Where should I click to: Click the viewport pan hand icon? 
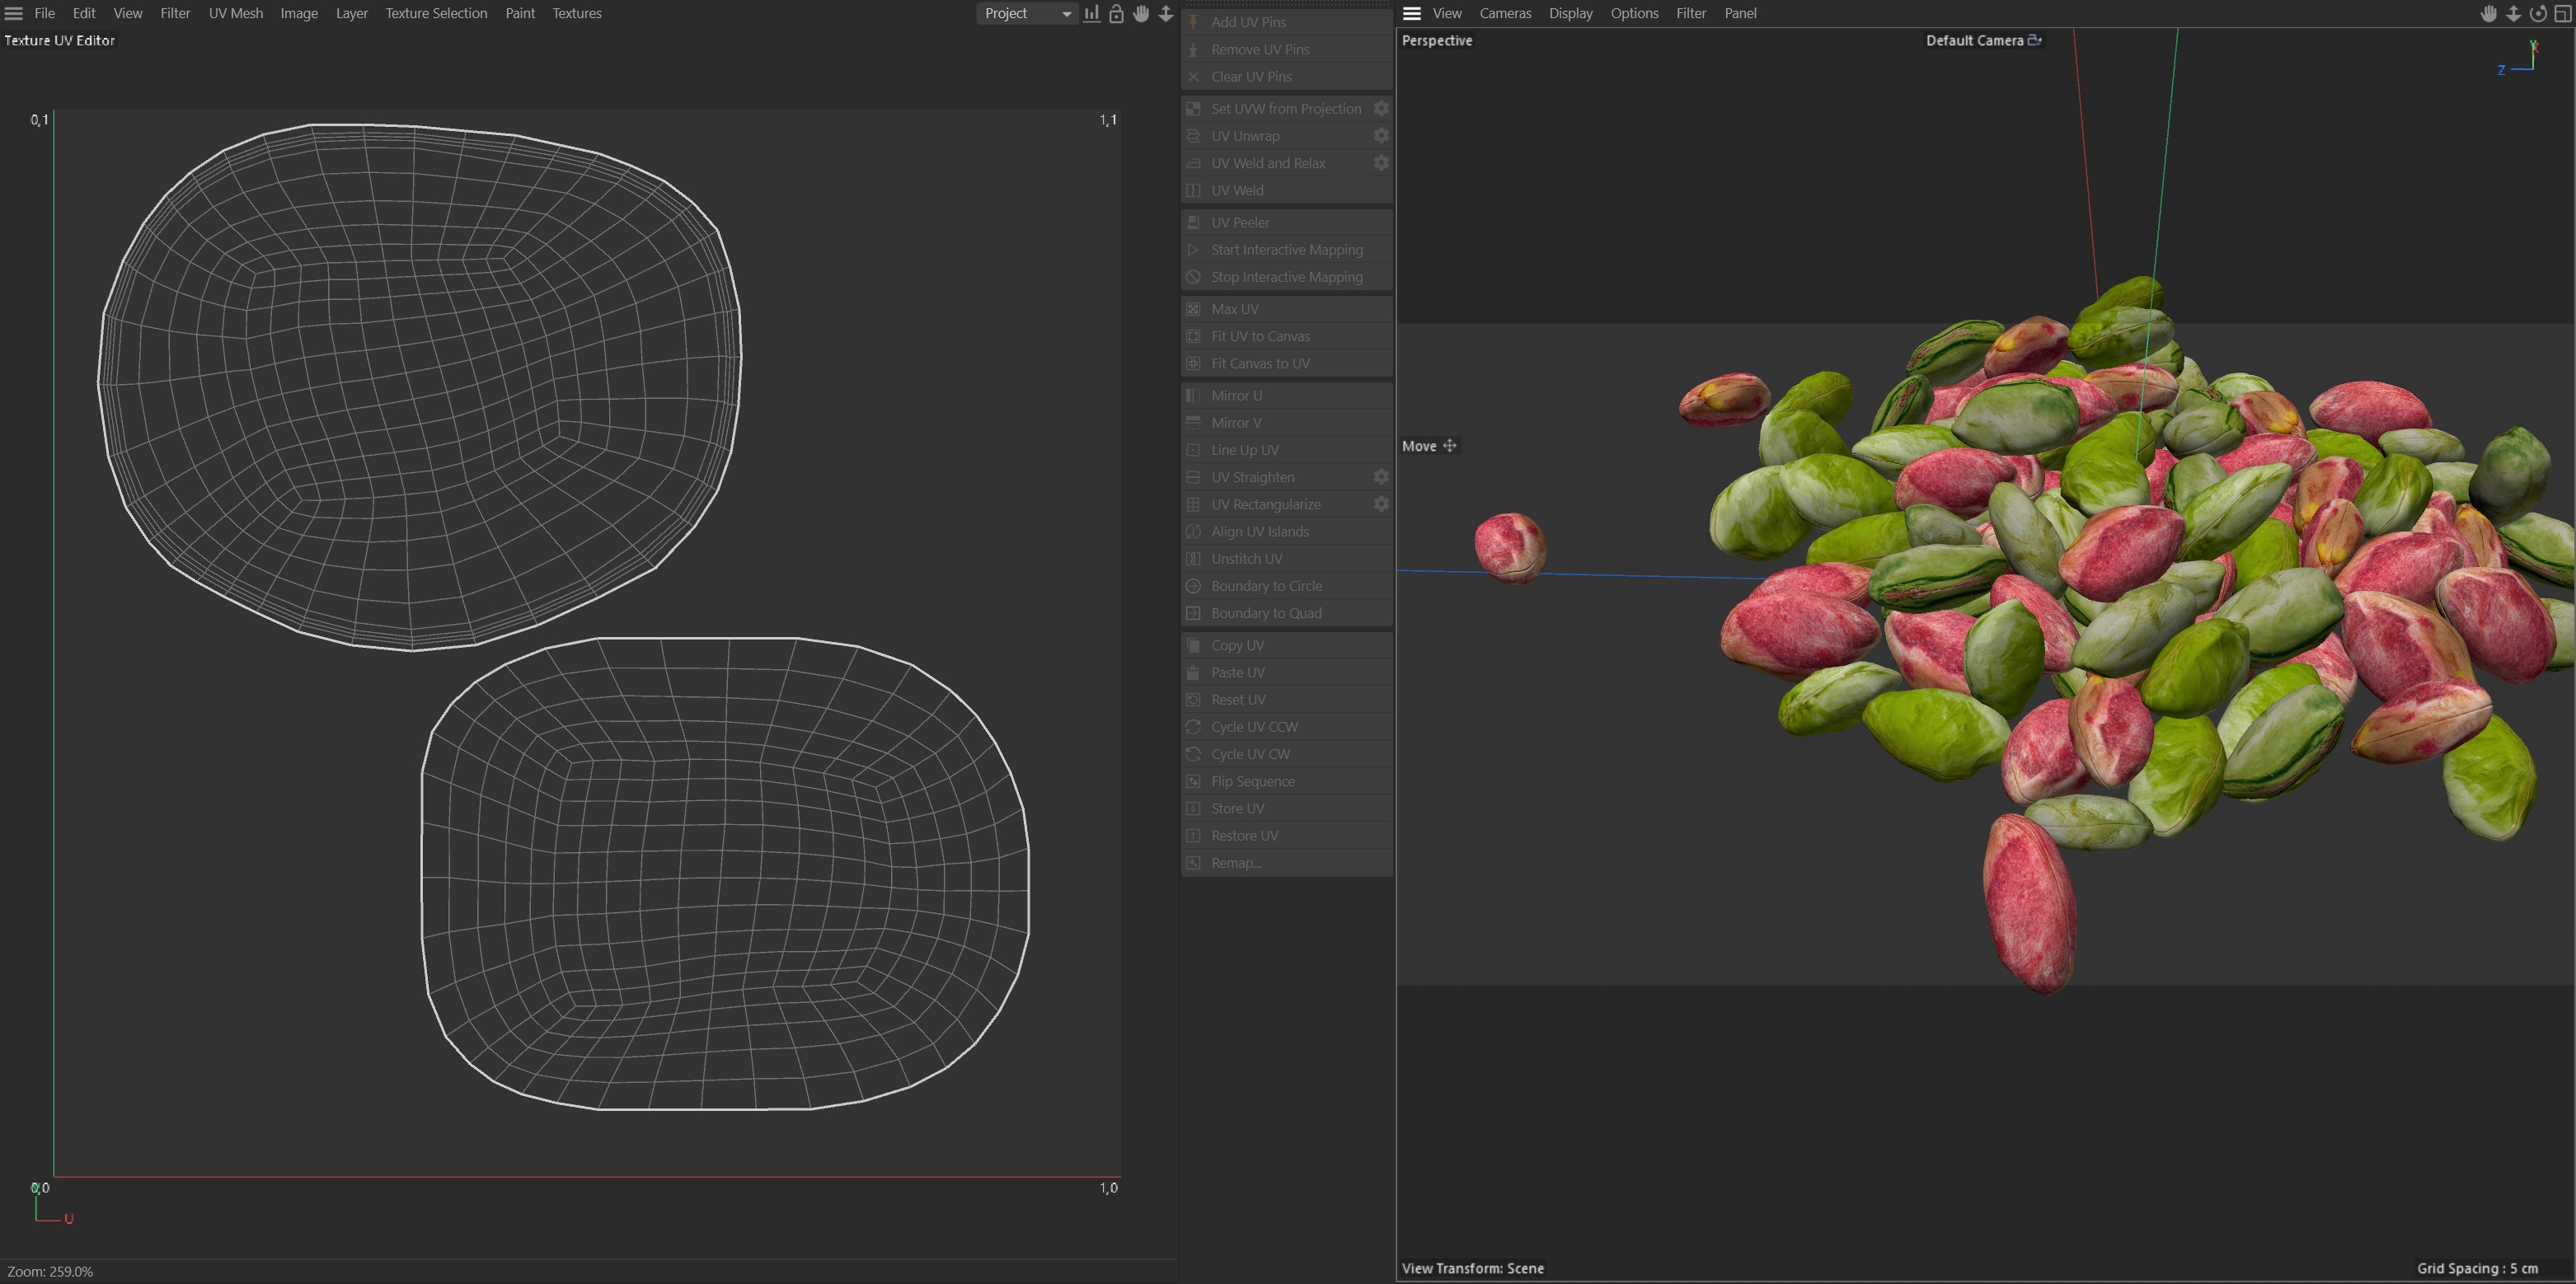[2488, 13]
